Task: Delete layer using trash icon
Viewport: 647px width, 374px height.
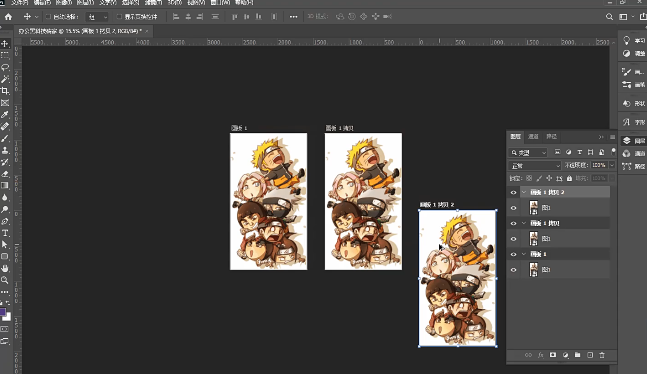Action: (602, 355)
